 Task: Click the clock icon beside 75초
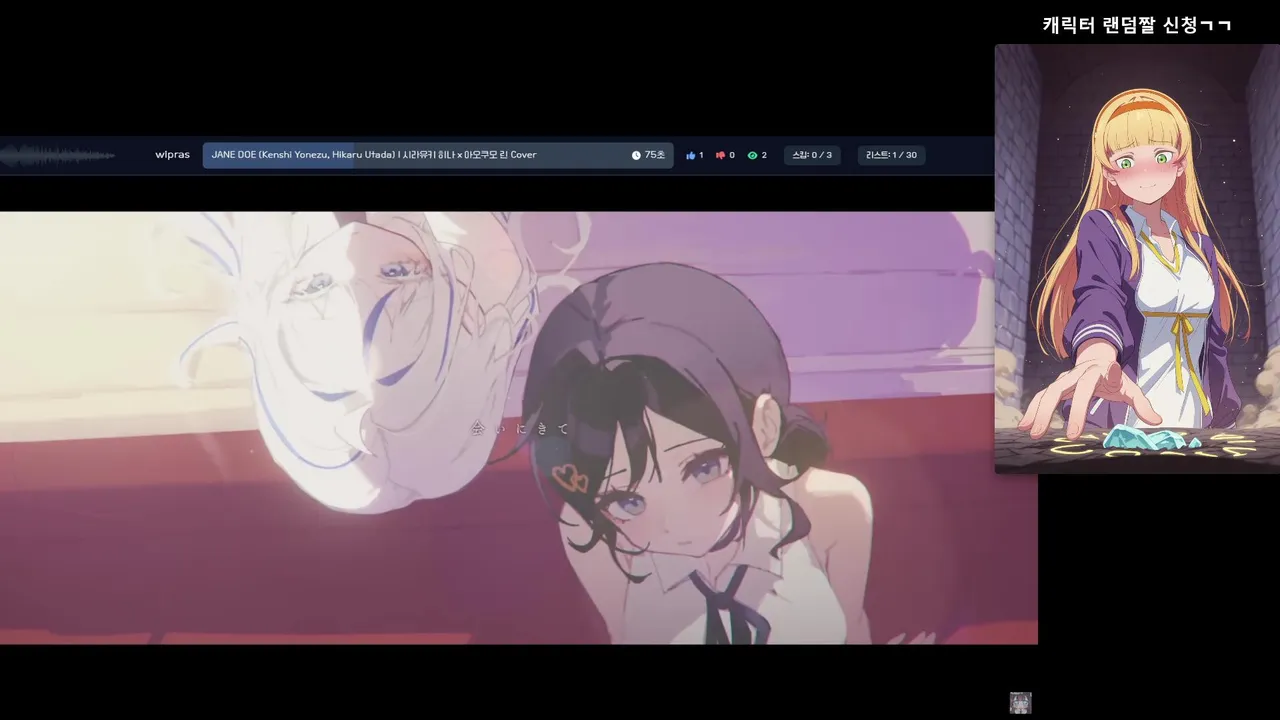point(636,155)
